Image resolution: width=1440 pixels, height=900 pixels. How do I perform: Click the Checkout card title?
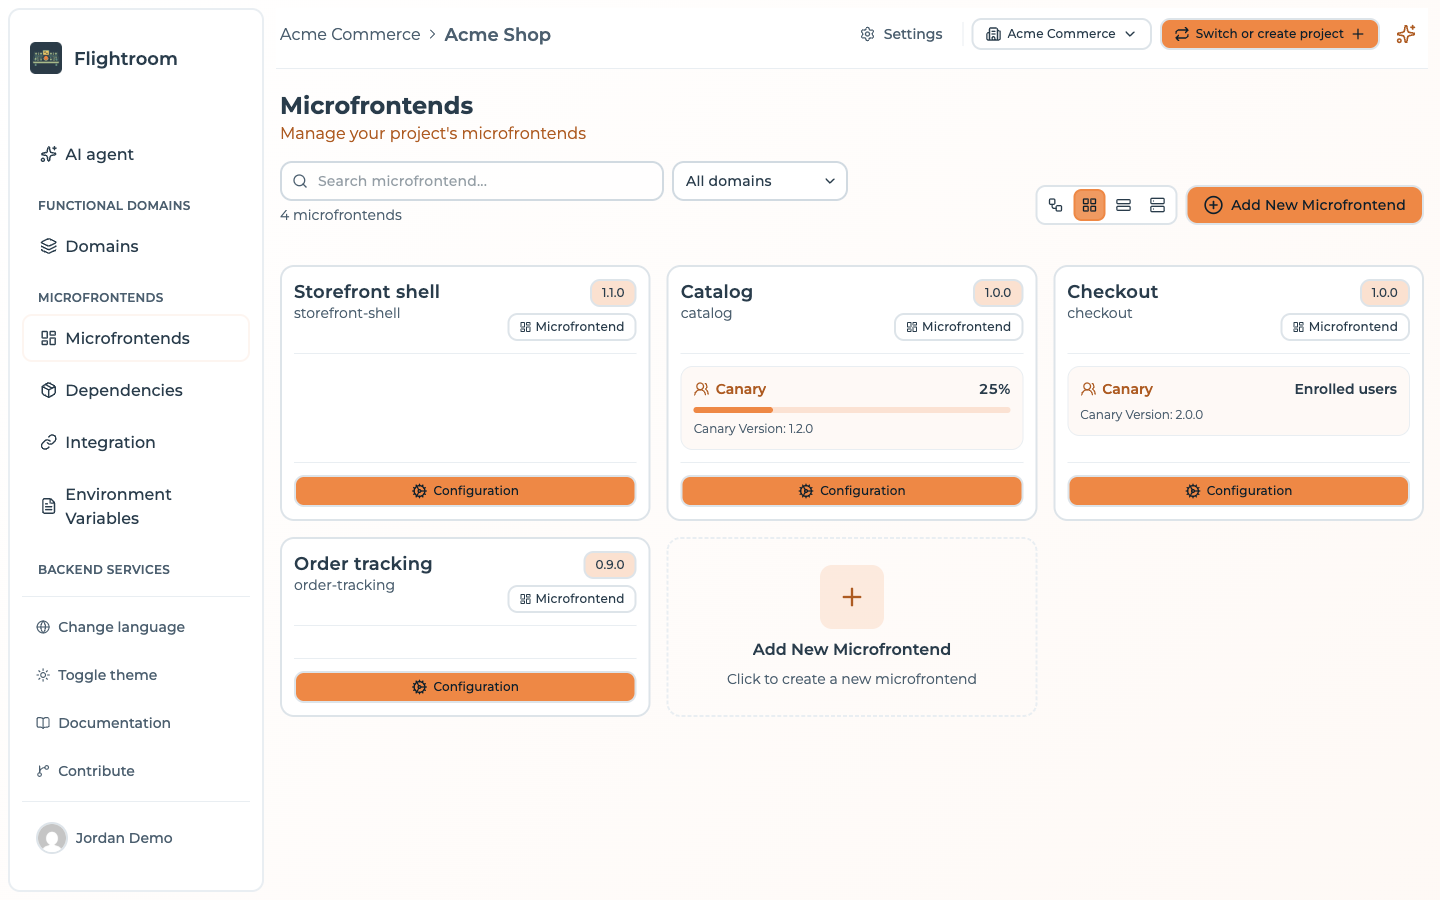[x=1112, y=292]
